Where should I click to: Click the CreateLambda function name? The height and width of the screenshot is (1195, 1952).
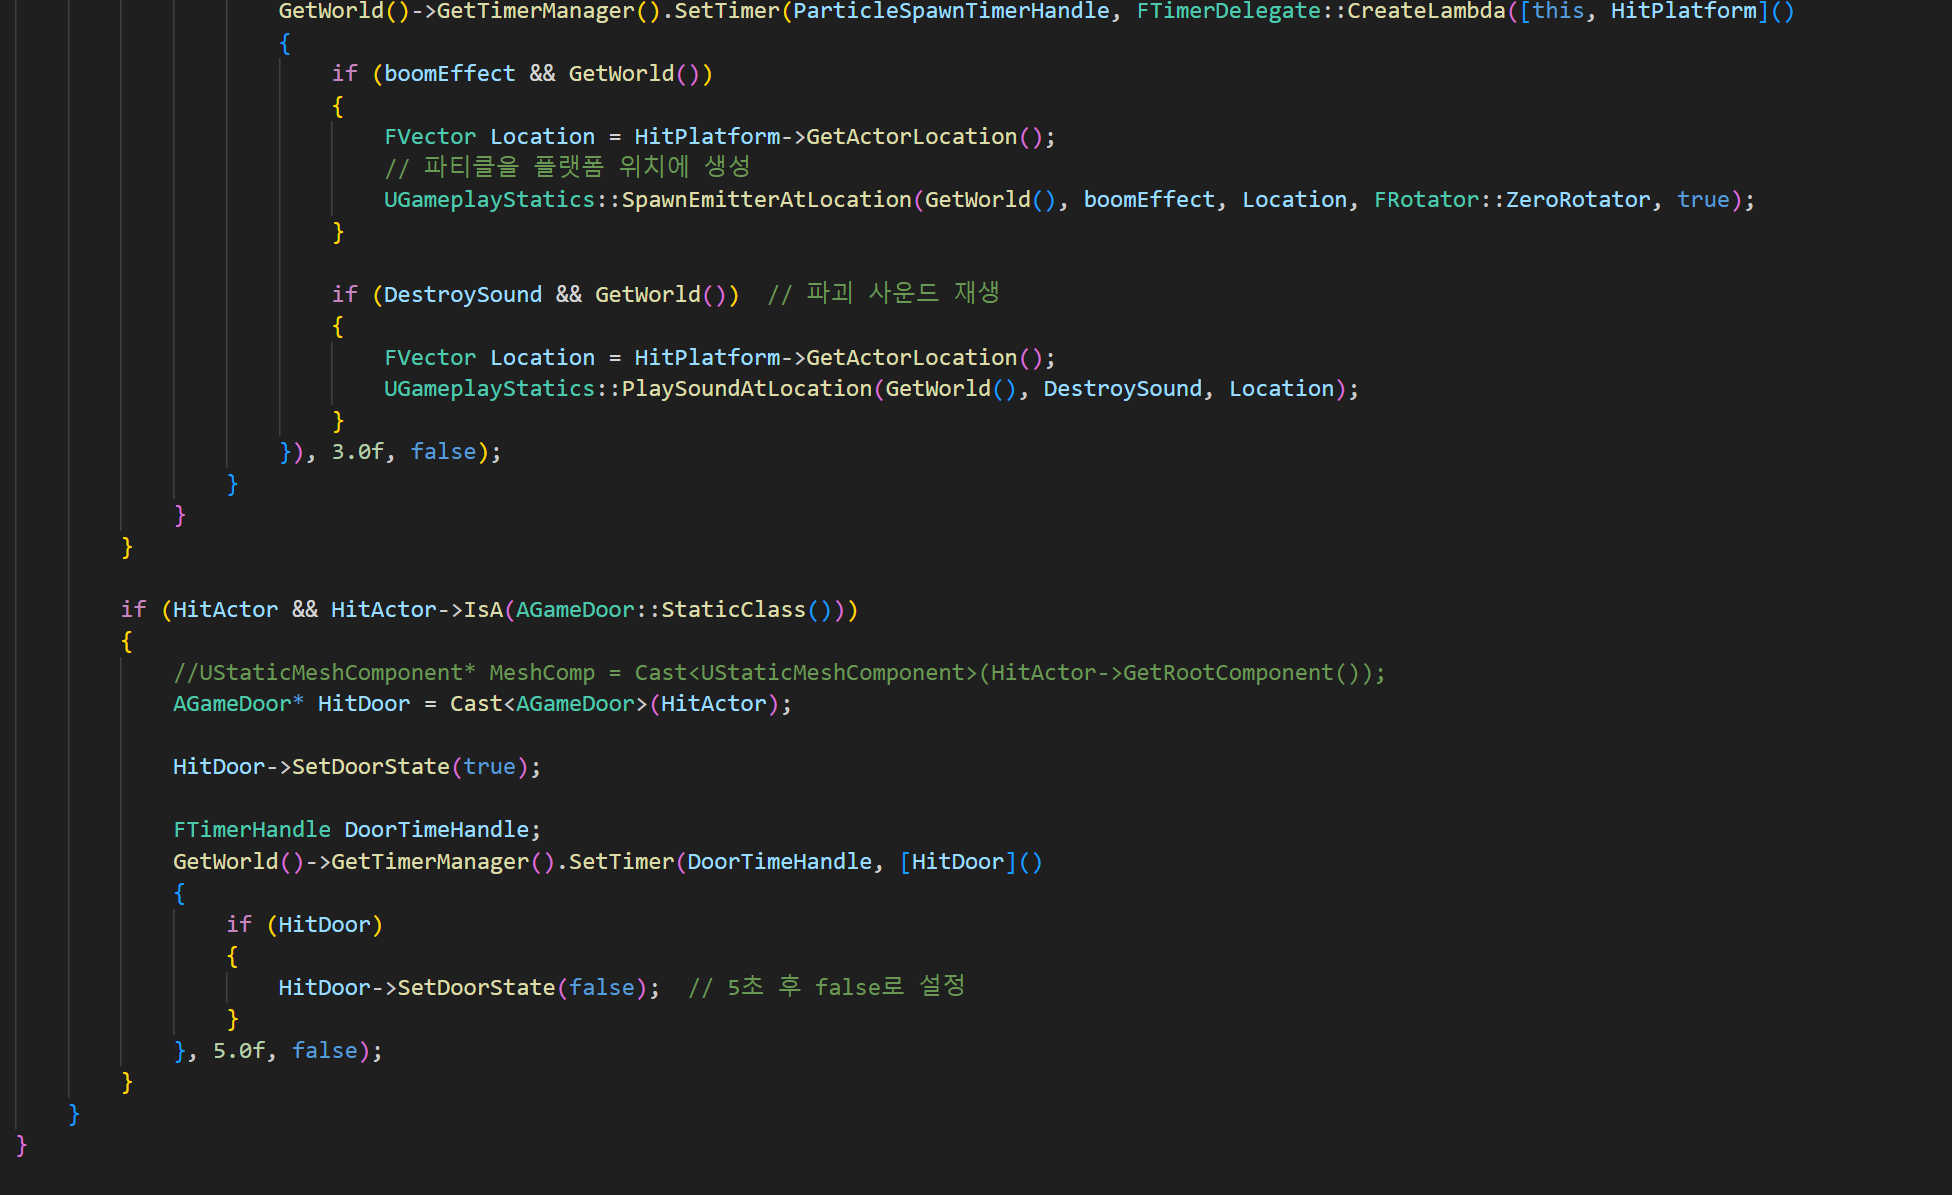[x=1425, y=11]
